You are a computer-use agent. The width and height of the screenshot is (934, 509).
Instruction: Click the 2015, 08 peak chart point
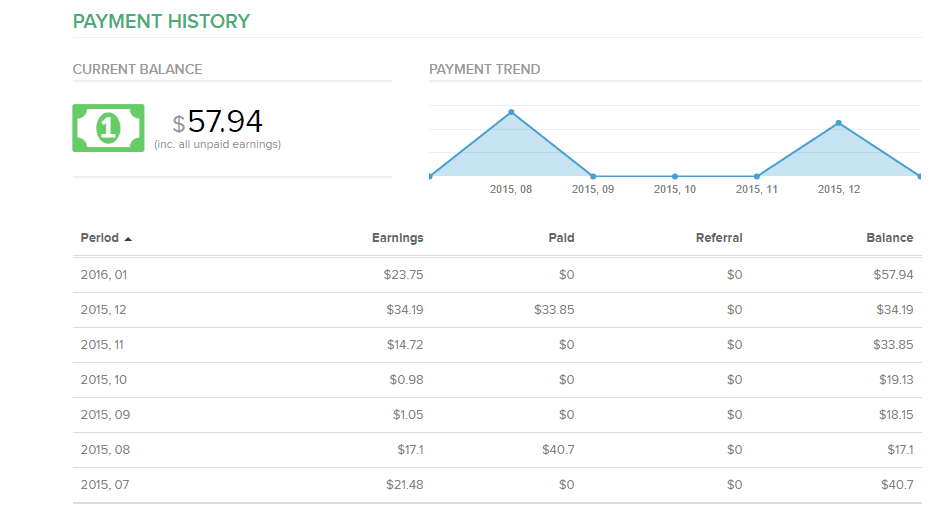[511, 112]
